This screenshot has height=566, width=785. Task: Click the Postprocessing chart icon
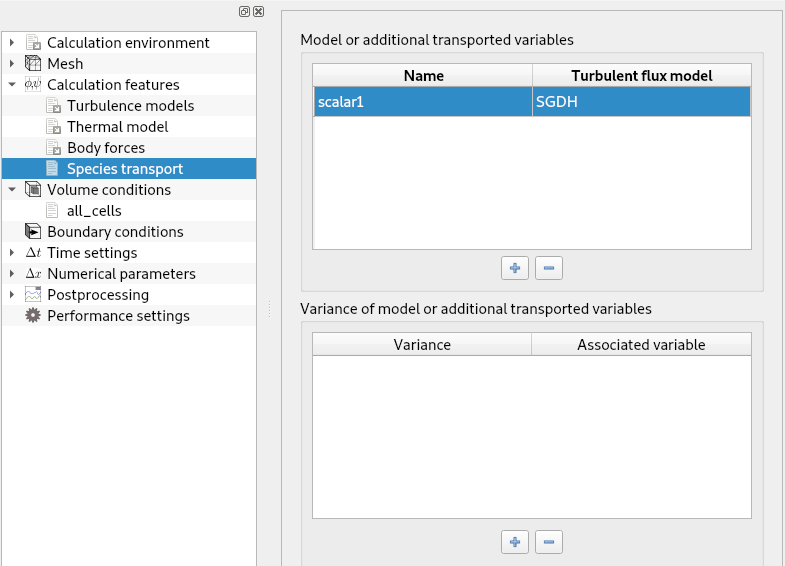(33, 295)
